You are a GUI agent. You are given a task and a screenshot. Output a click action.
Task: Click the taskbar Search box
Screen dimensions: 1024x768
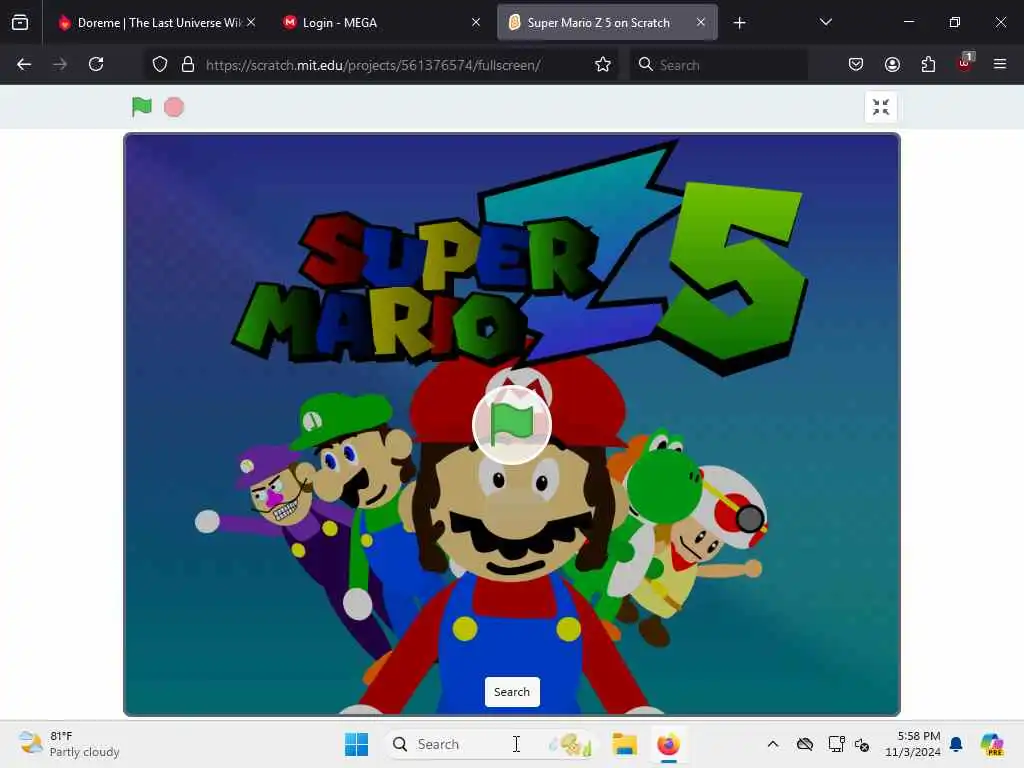coord(490,744)
